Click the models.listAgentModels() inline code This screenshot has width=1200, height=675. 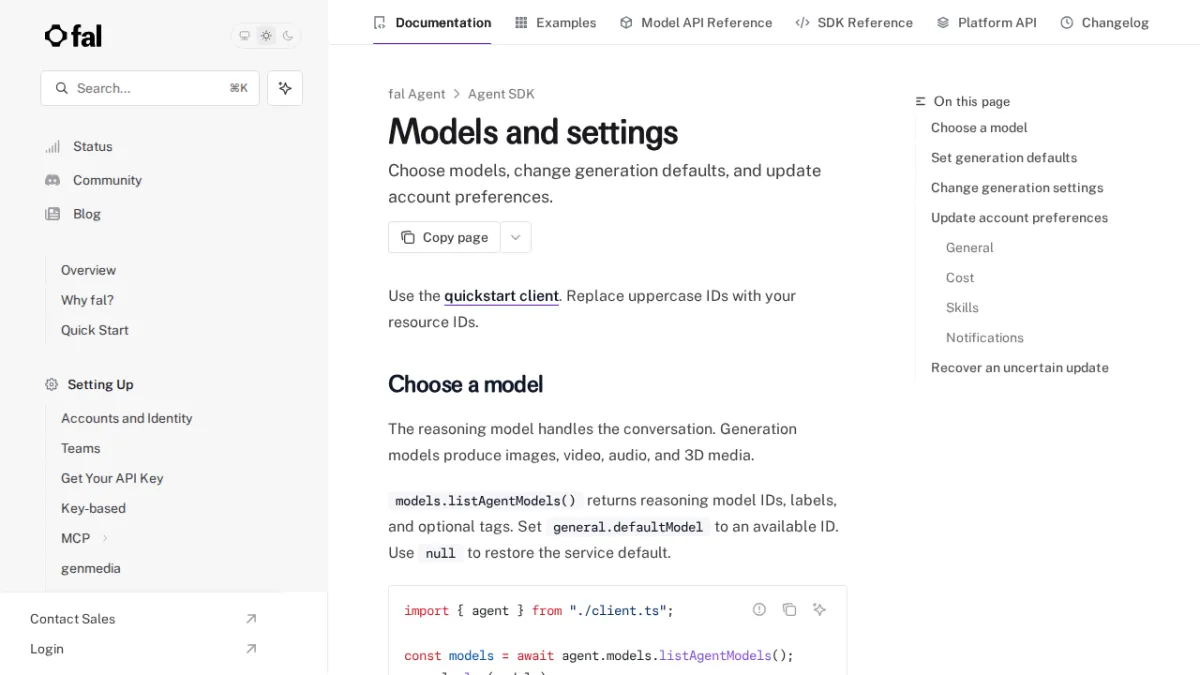(x=486, y=501)
